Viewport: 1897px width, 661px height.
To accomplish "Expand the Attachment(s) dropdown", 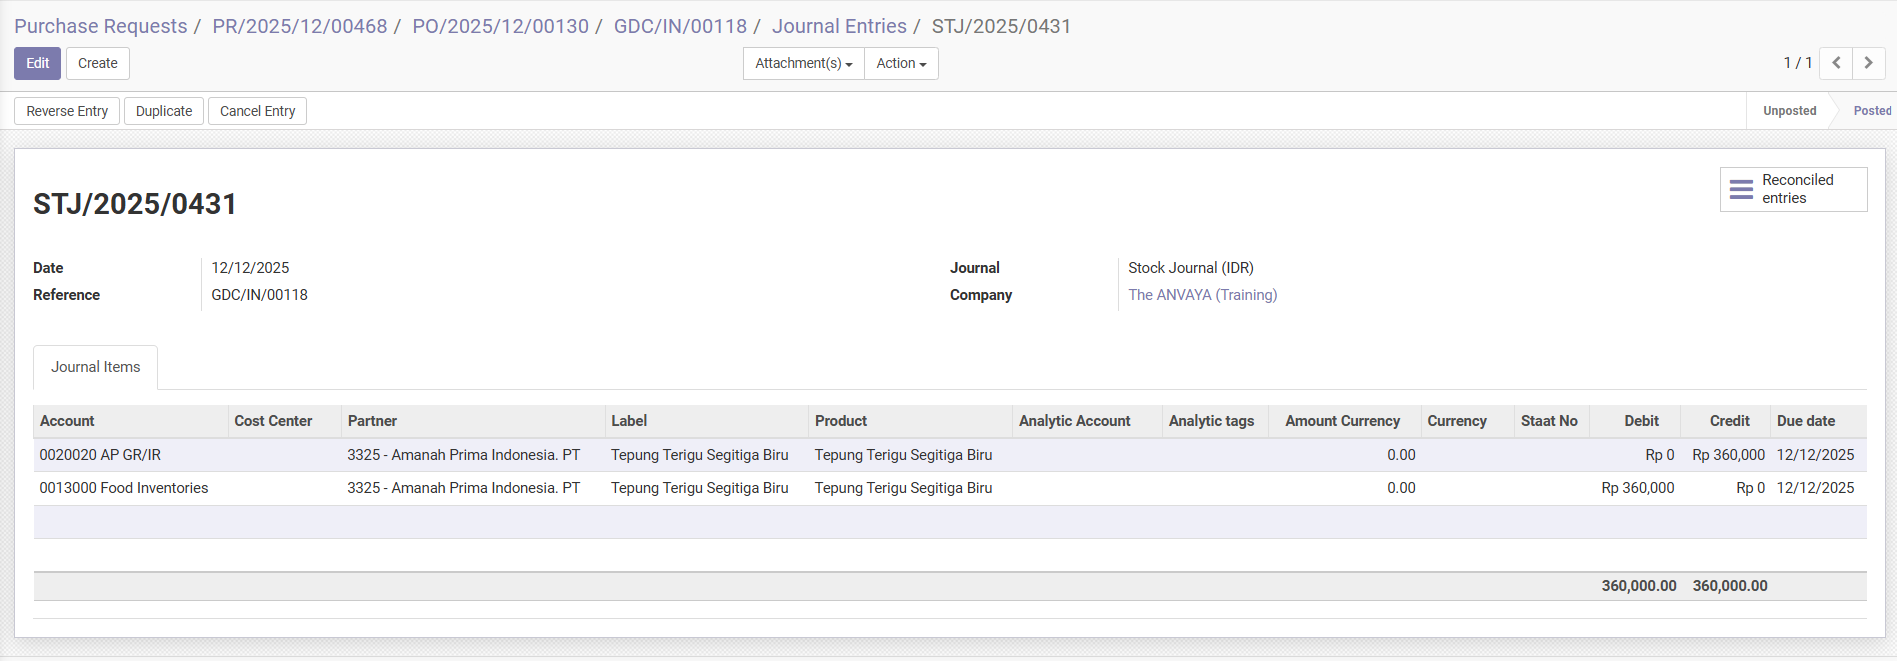I will (x=803, y=63).
